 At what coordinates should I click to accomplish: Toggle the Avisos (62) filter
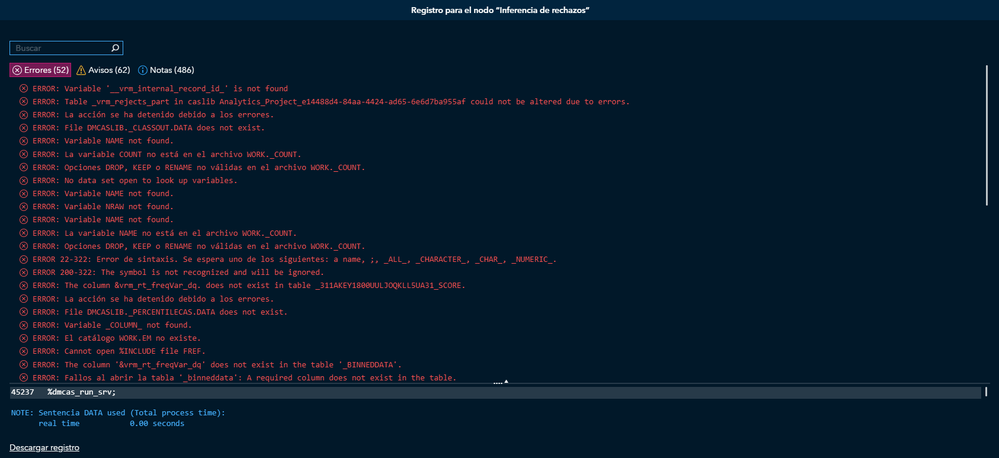pos(103,70)
